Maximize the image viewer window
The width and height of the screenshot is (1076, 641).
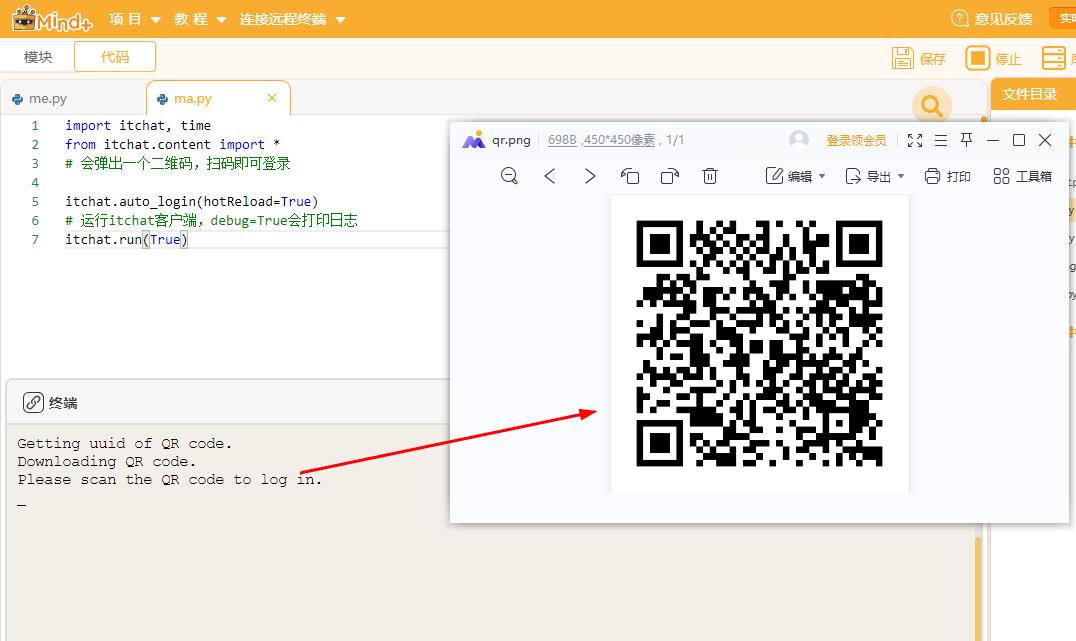point(1019,140)
